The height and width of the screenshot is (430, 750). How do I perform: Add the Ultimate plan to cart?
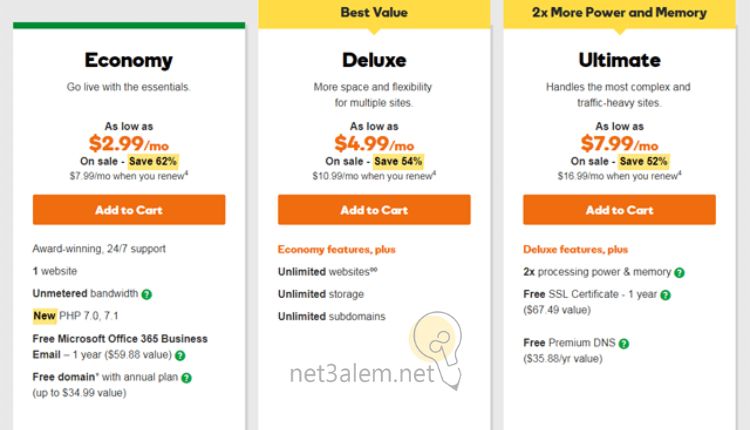coord(619,210)
